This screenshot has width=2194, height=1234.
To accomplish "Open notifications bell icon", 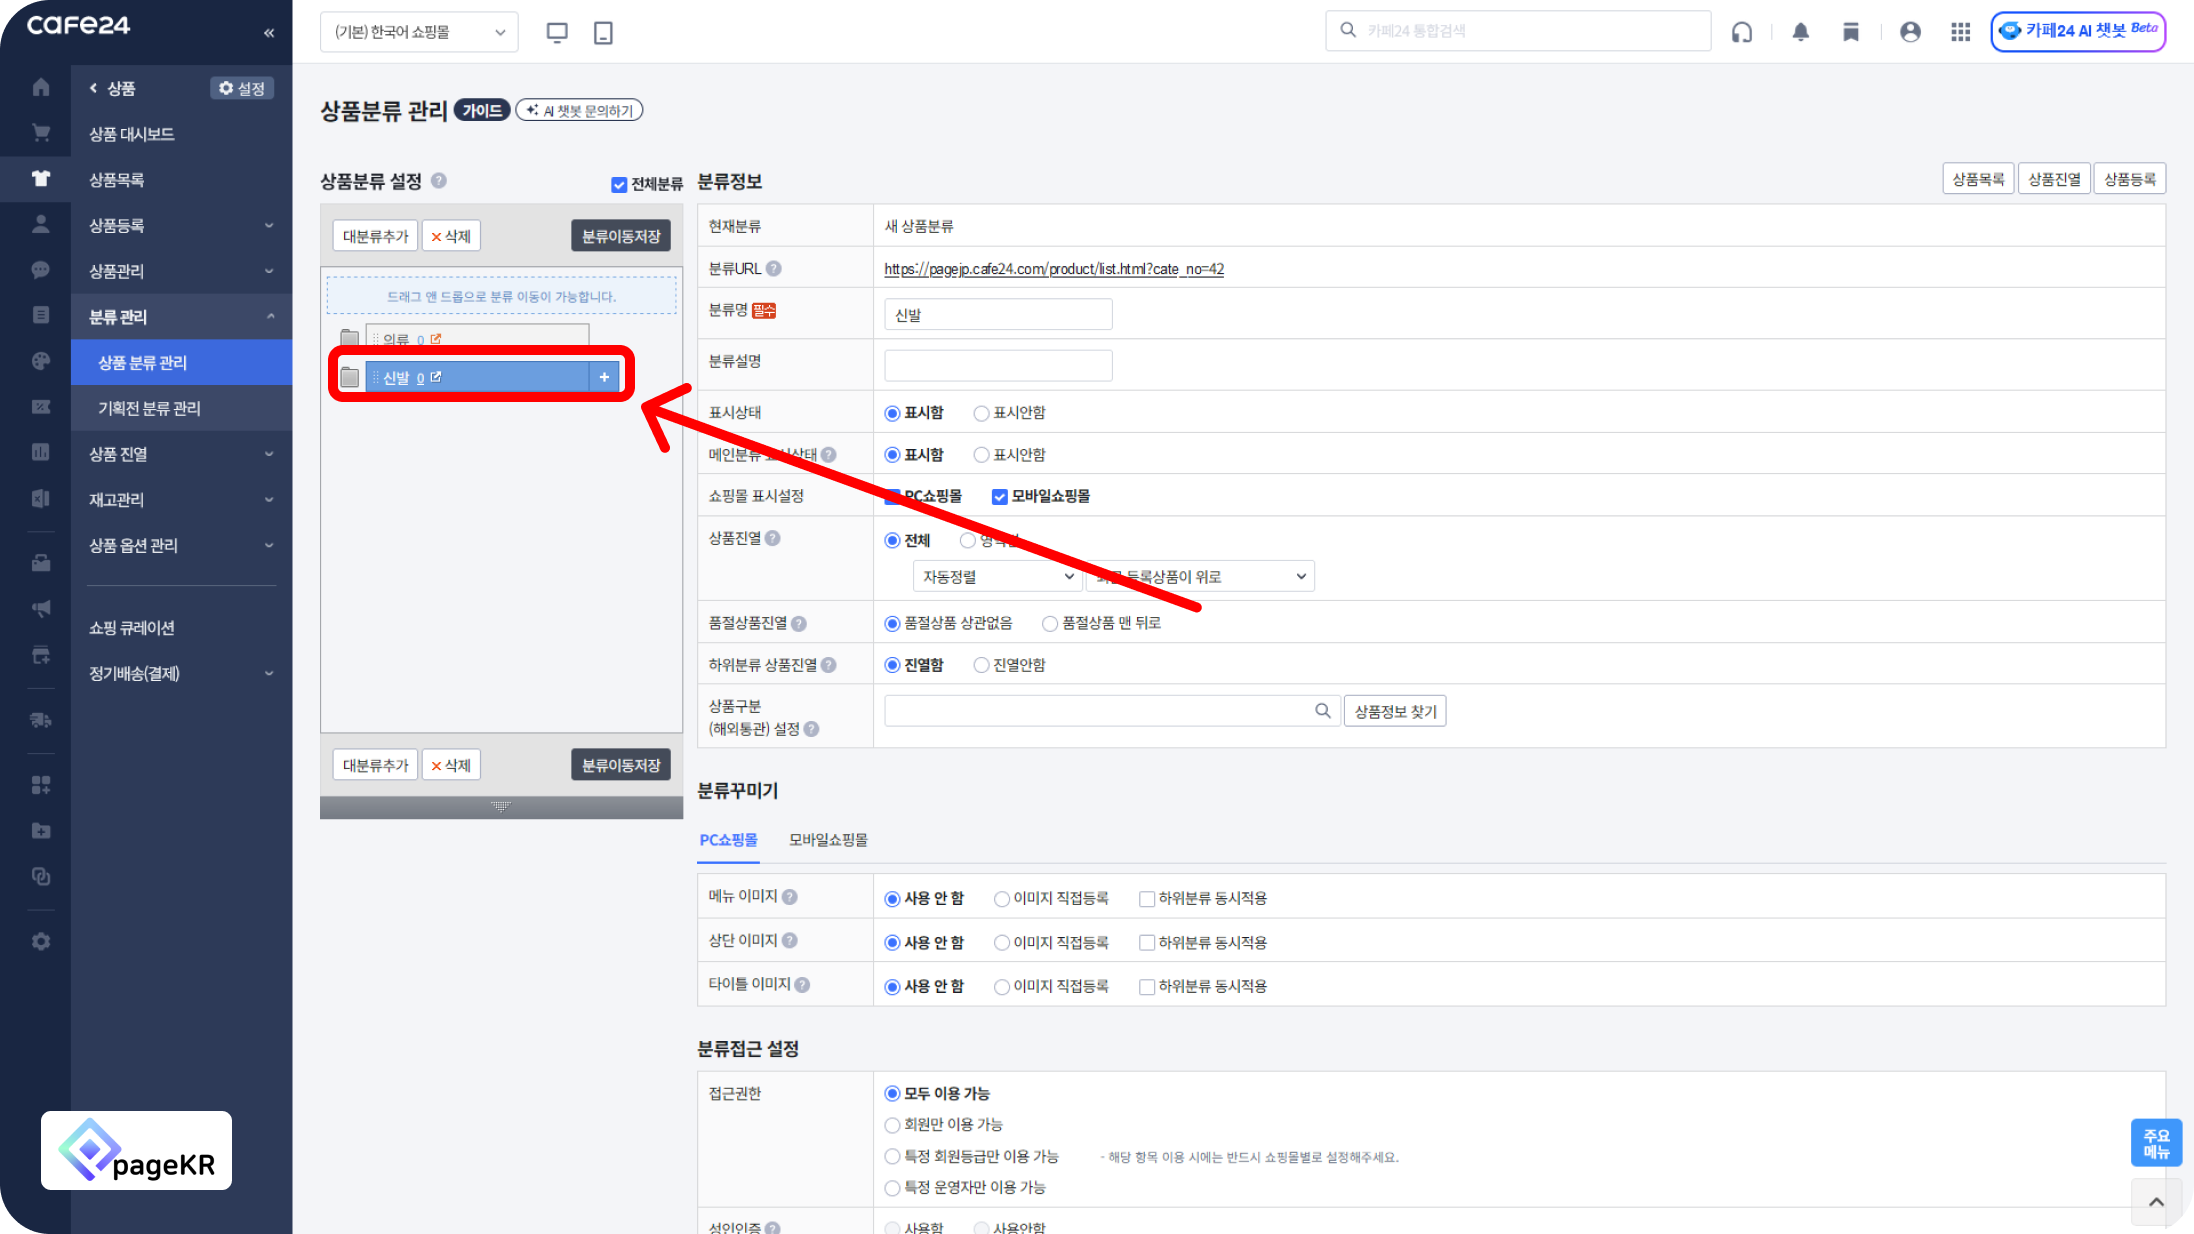I will [1800, 32].
